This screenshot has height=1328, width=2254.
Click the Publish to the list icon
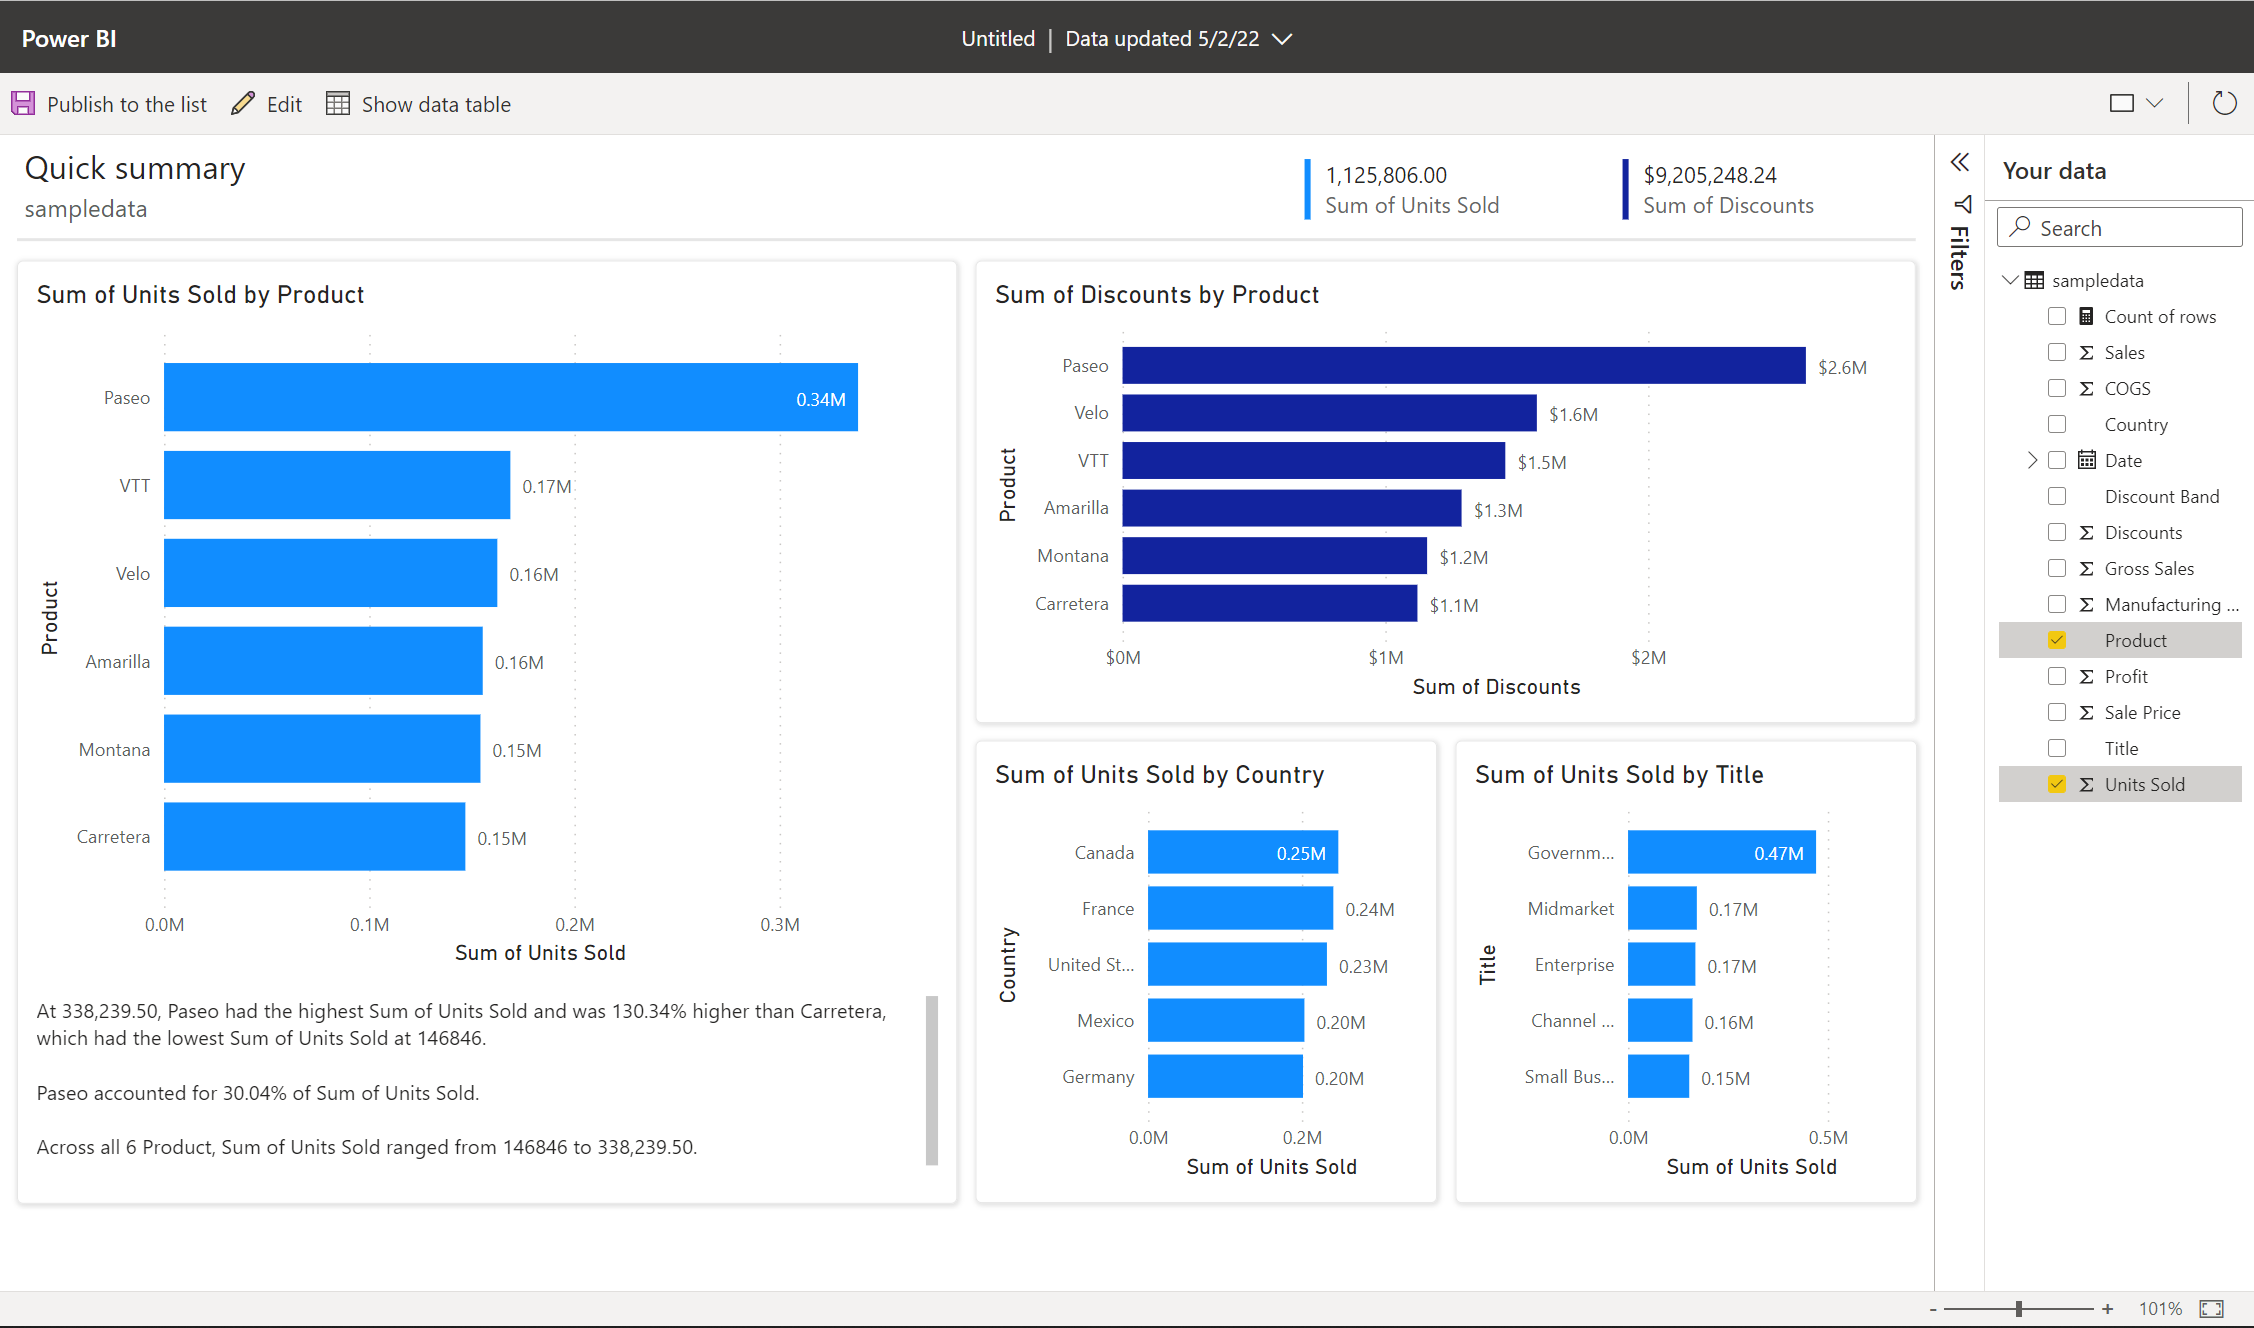24,104
